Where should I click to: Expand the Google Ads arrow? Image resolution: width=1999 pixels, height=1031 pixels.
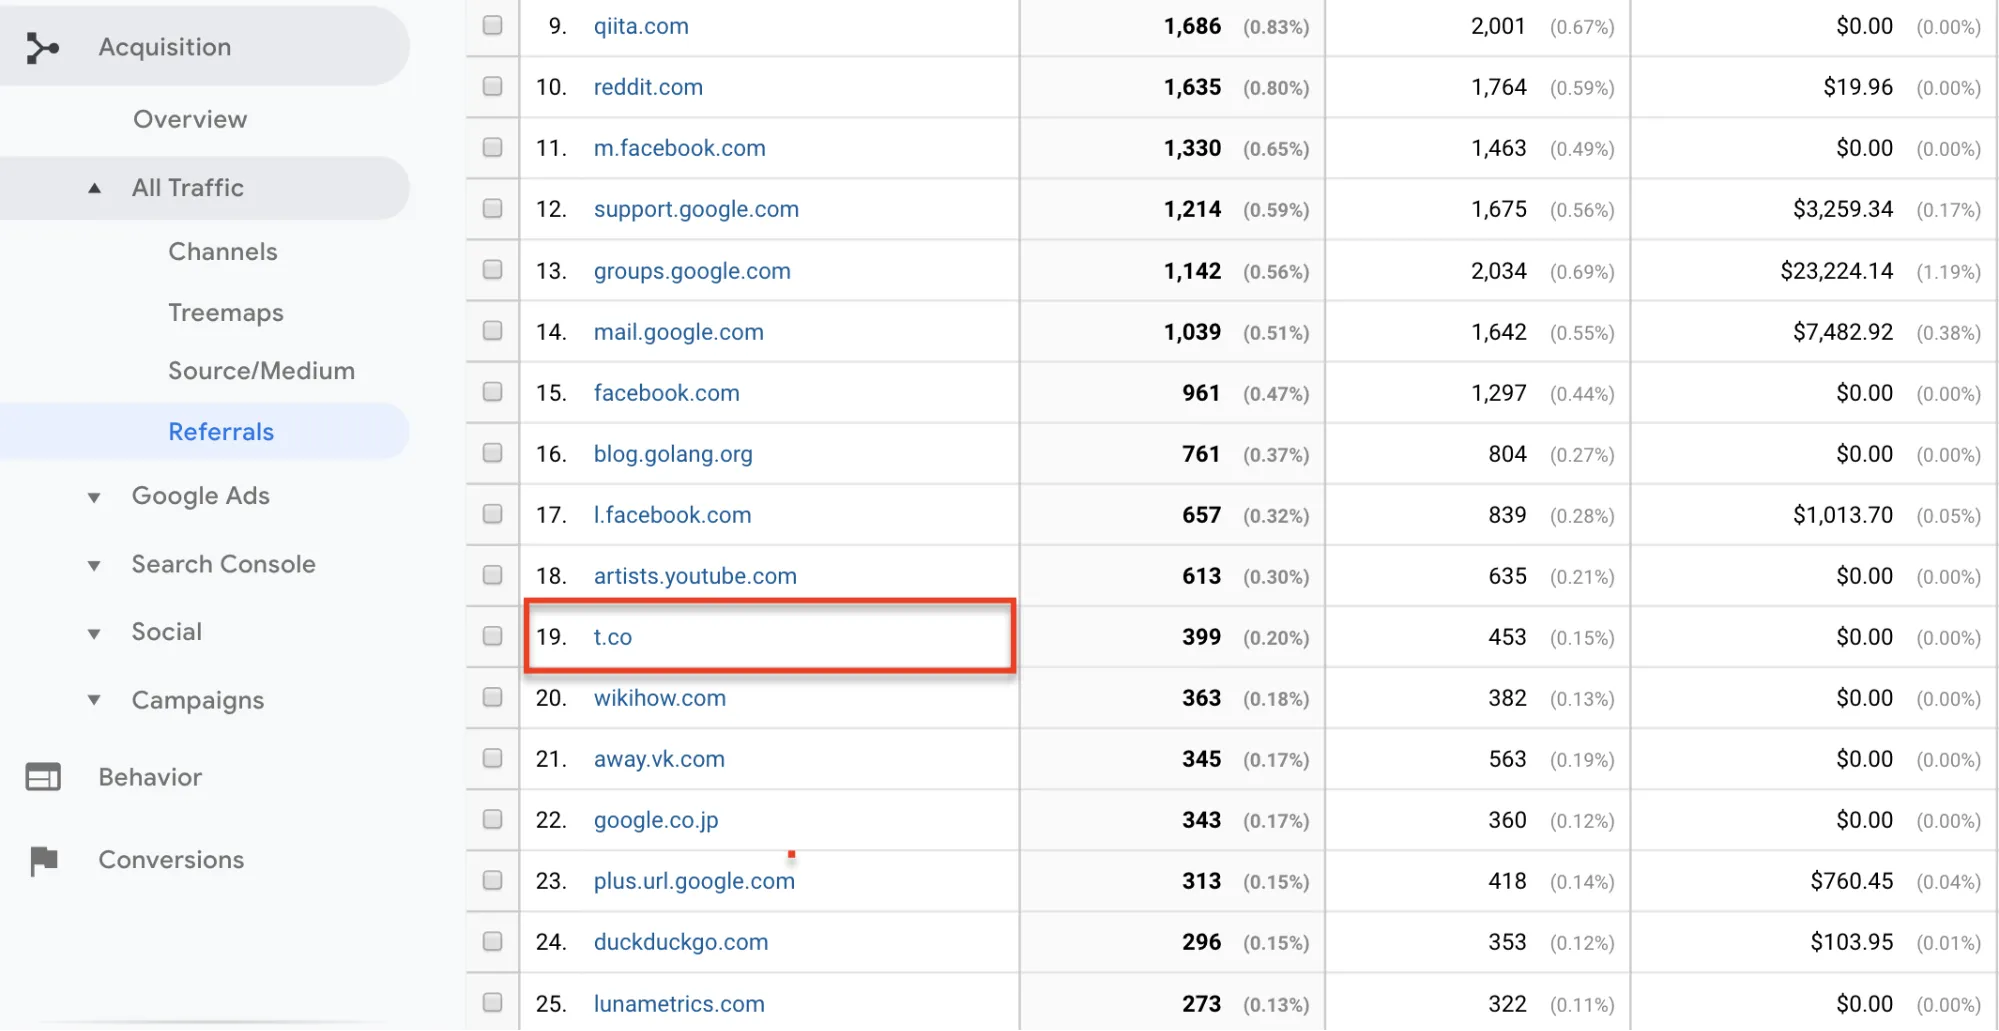tap(94, 497)
